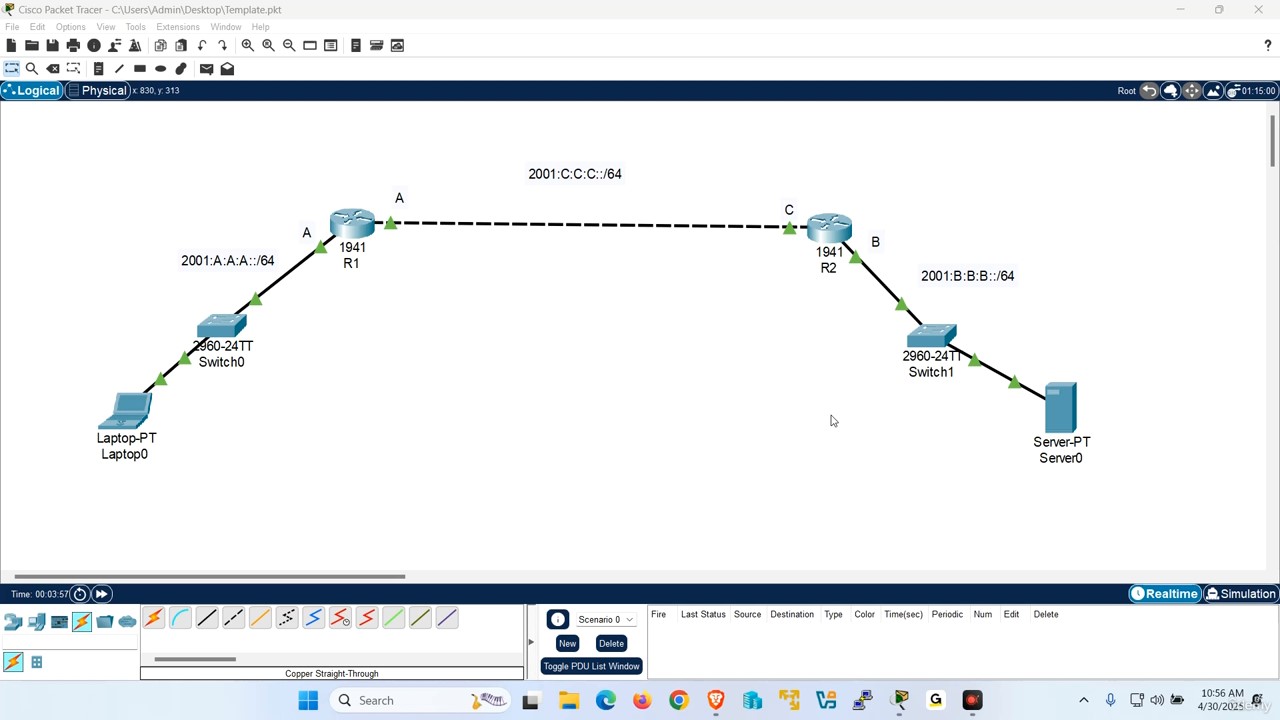Print the topology with the printer icon
The height and width of the screenshot is (720, 1280).
point(73,45)
